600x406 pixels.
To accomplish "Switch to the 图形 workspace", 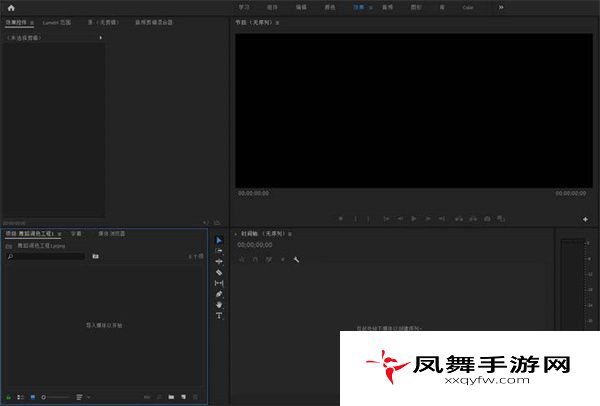I will [x=416, y=7].
